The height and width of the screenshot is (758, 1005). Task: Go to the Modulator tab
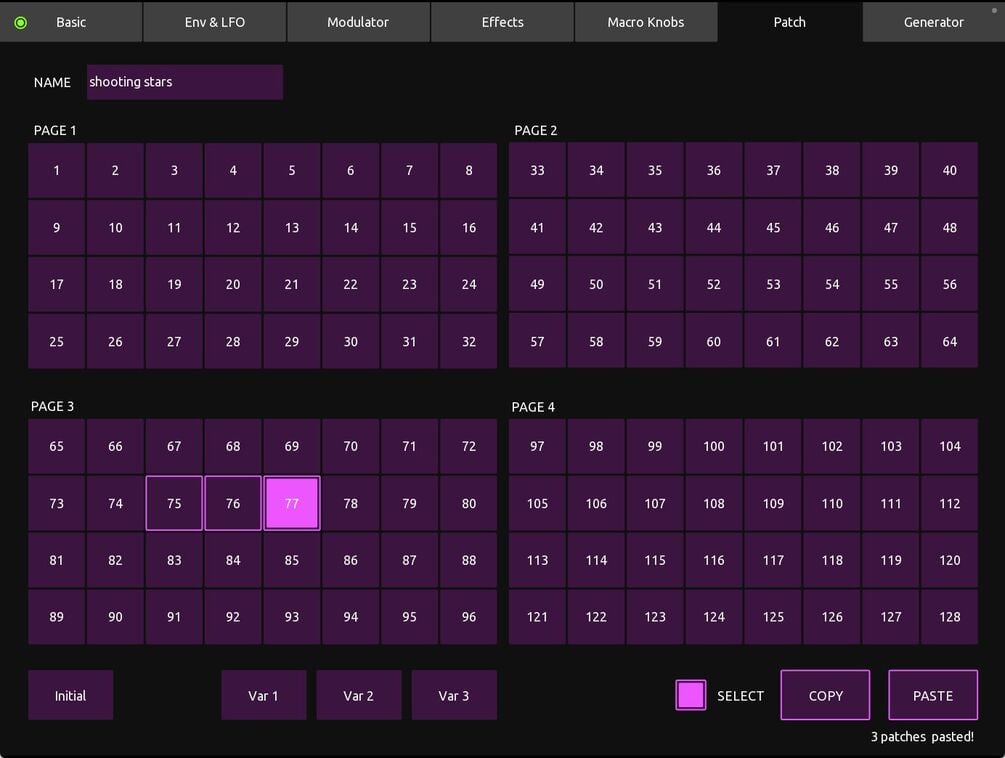358,22
